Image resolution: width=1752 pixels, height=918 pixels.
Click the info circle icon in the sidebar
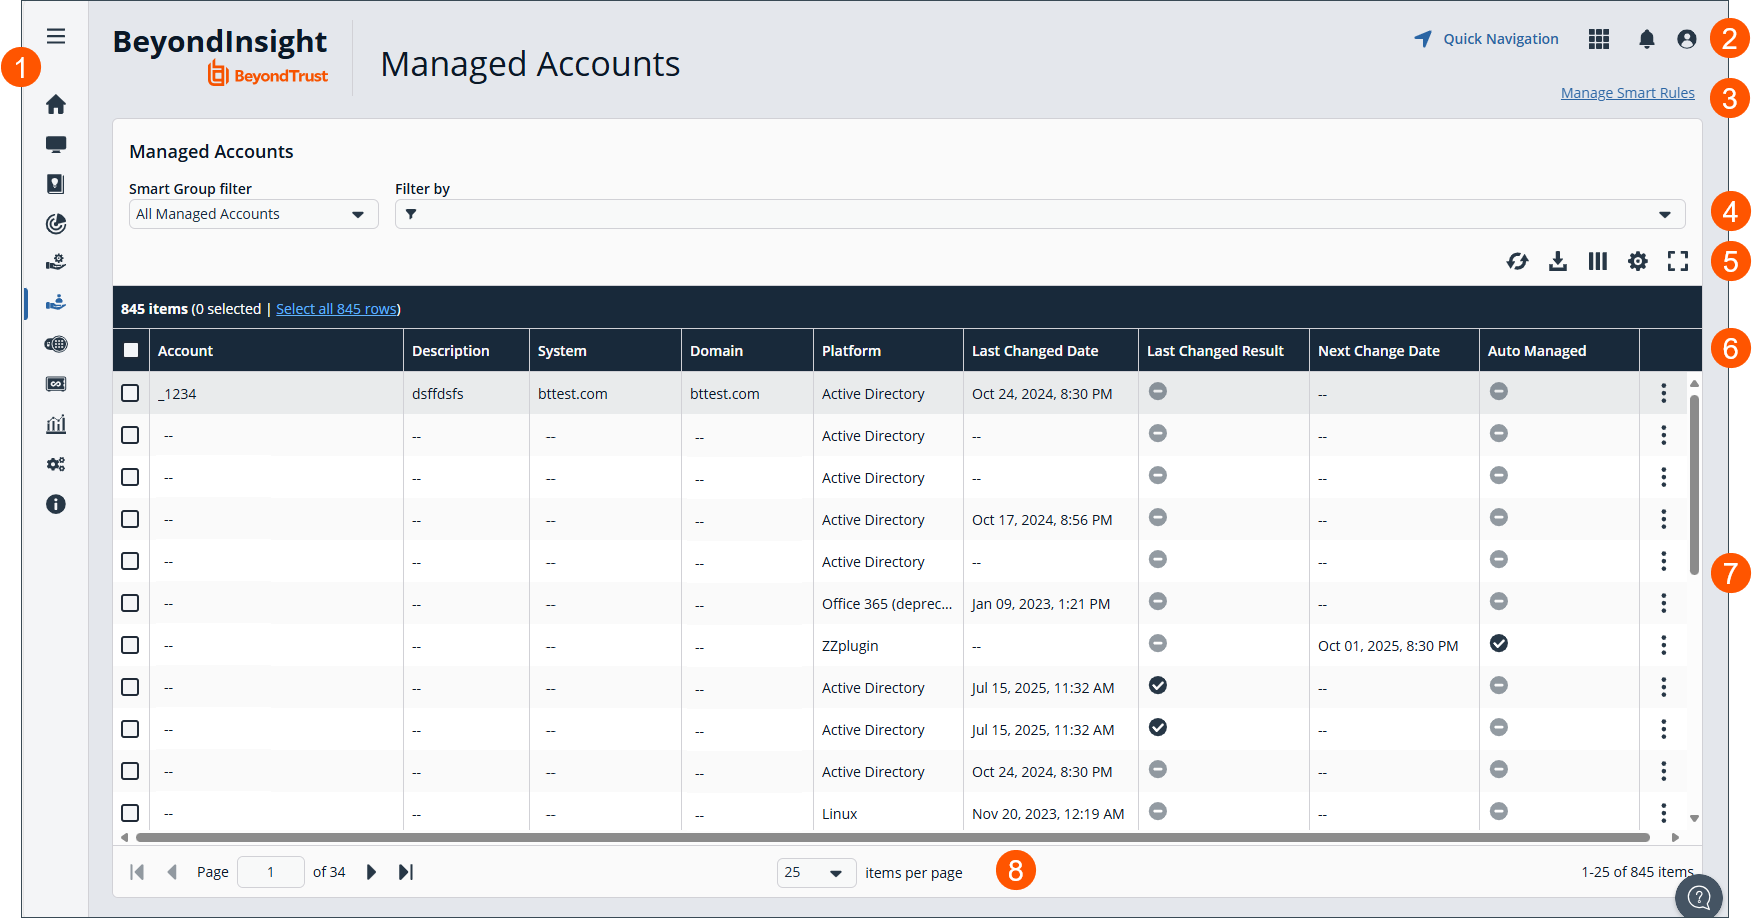click(56, 504)
